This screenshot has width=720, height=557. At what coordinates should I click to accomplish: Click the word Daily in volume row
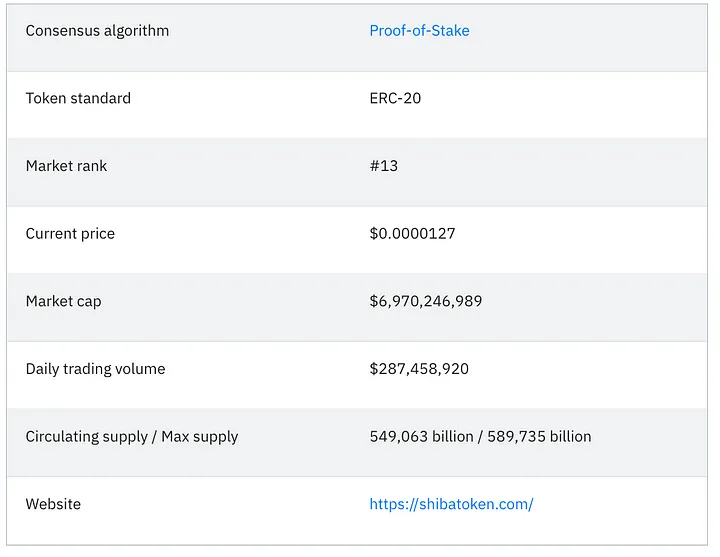44,369
